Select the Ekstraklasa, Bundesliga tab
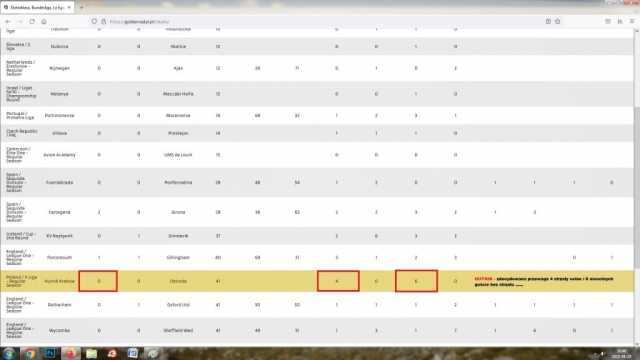The height and width of the screenshot is (360, 640). tap(37, 7)
